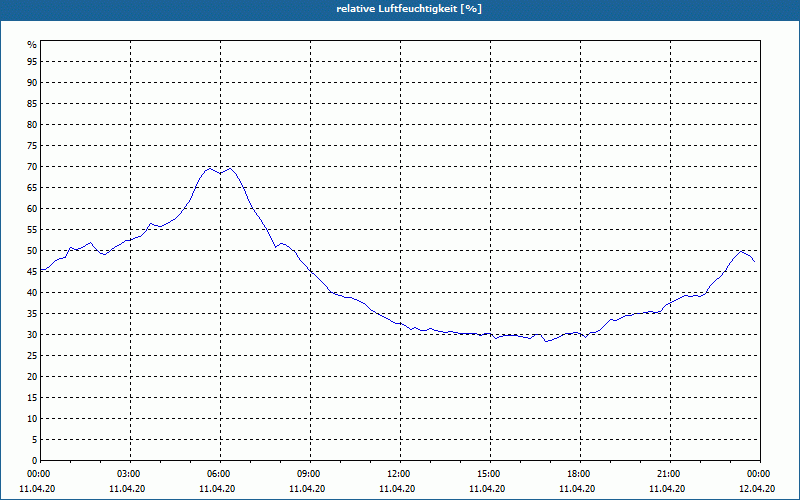Pick the y-axis tick label 75
The width and height of the screenshot is (800, 500).
tap(32, 146)
